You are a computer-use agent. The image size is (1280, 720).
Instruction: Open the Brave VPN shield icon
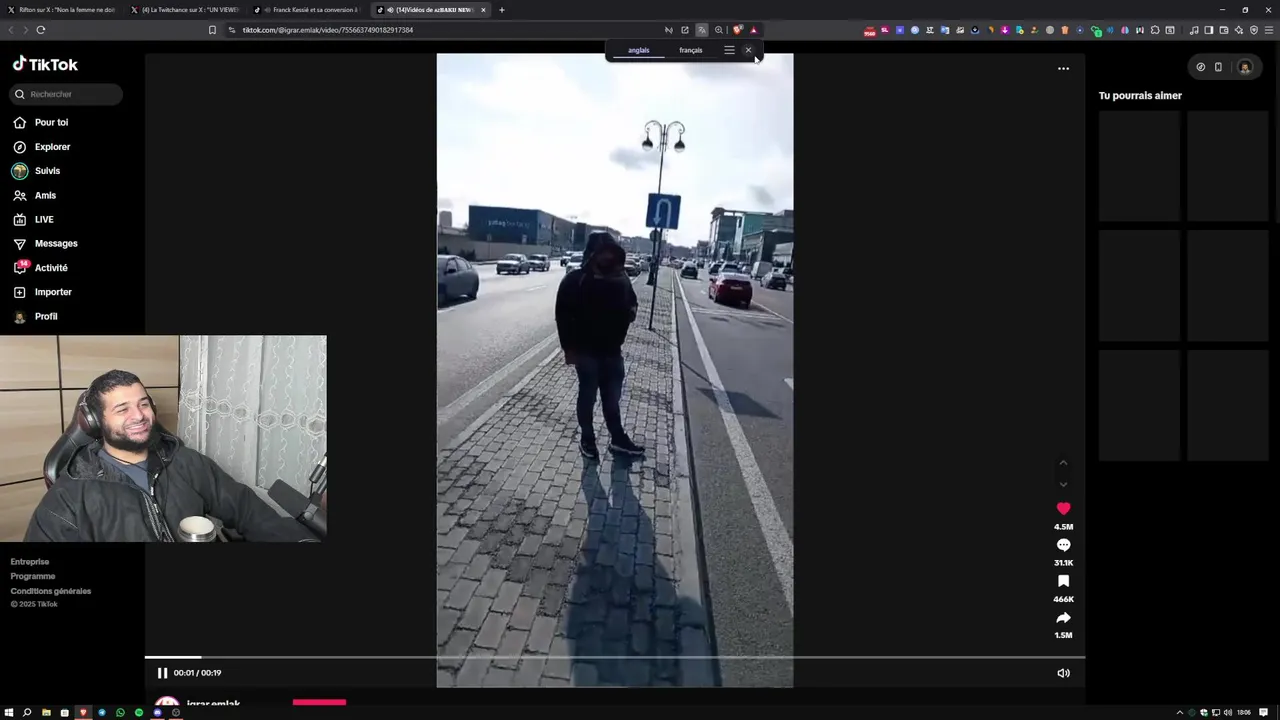1254,30
